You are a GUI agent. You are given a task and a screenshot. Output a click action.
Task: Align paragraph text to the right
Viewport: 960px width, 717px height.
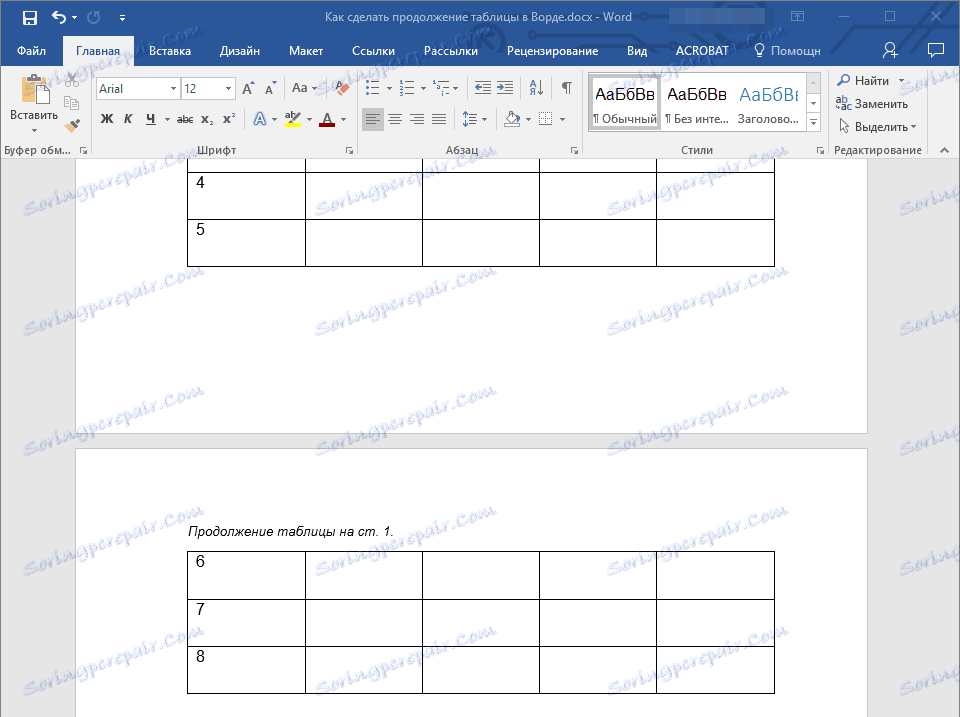click(x=417, y=119)
